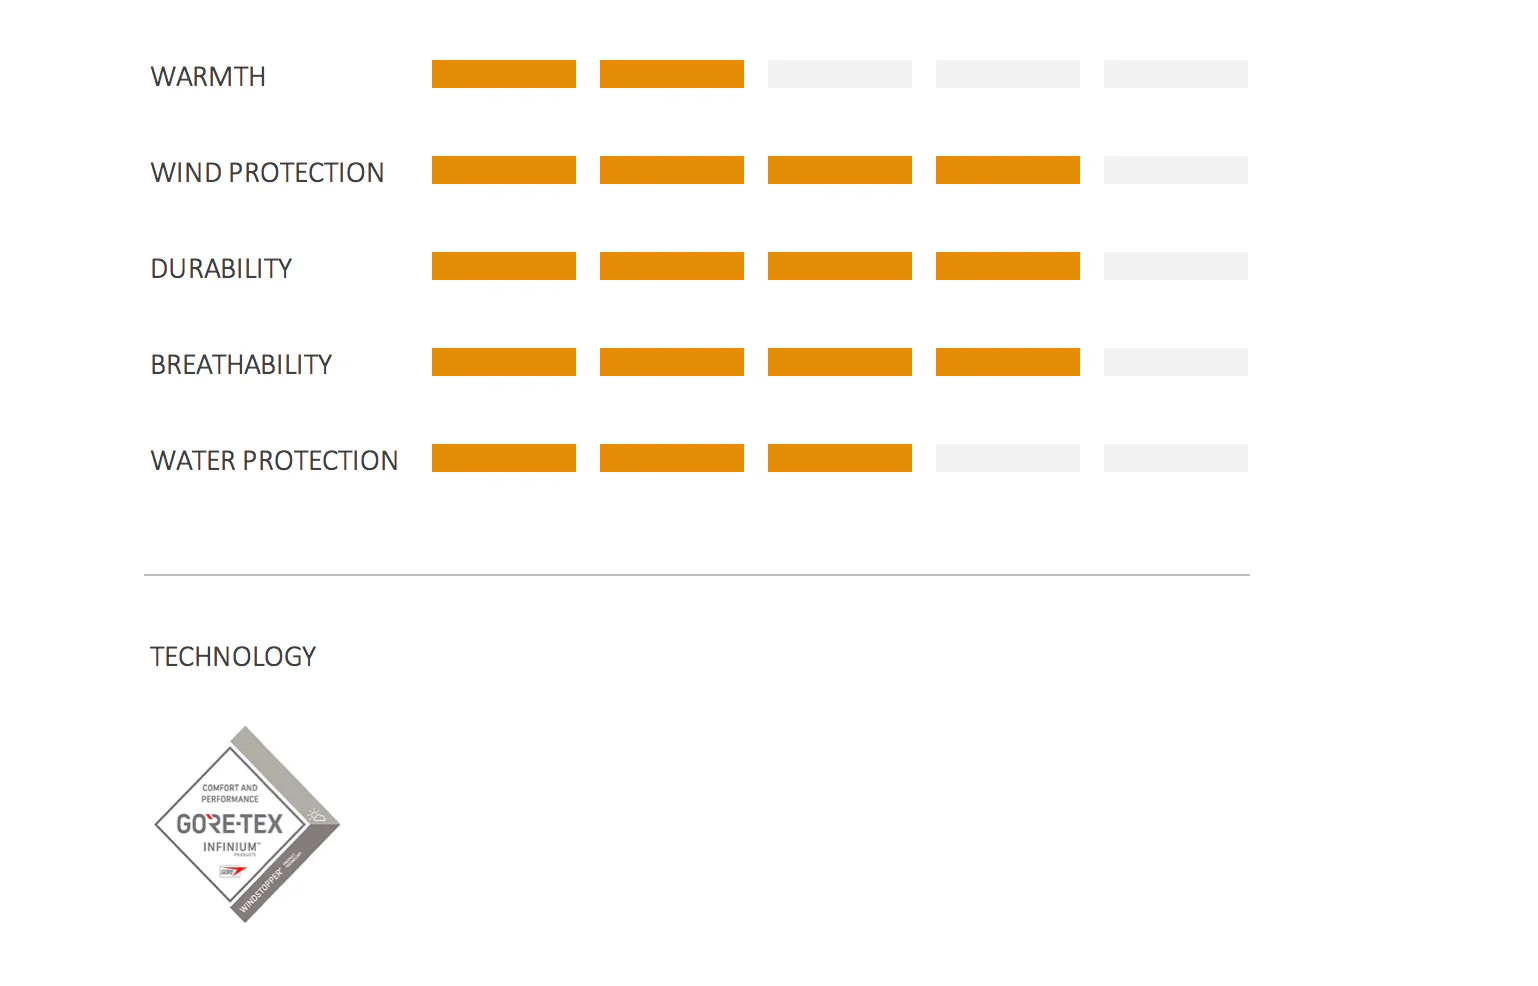Click the third orange Water Protection bar
The image size is (1538, 986).
click(840, 458)
